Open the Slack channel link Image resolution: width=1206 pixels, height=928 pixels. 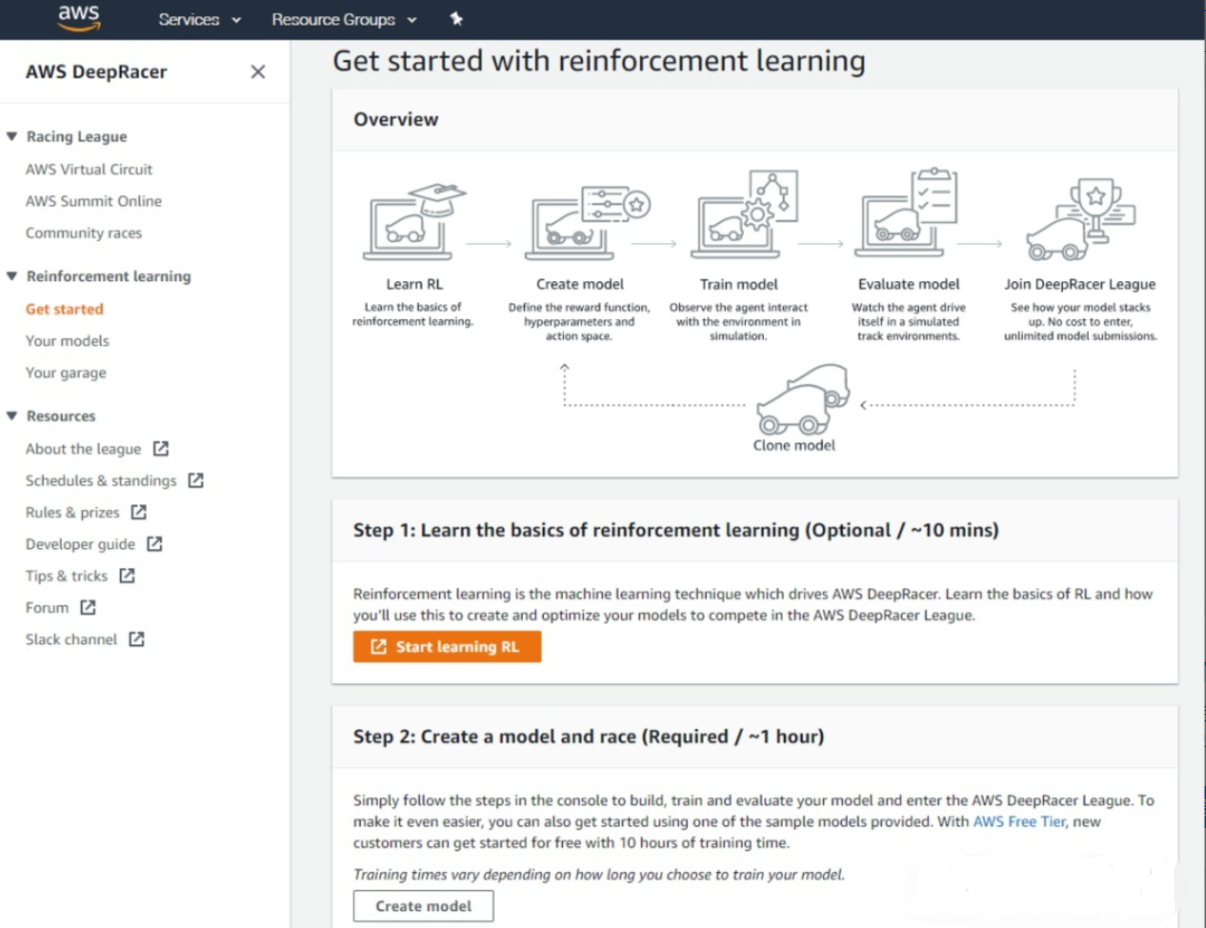(x=71, y=640)
